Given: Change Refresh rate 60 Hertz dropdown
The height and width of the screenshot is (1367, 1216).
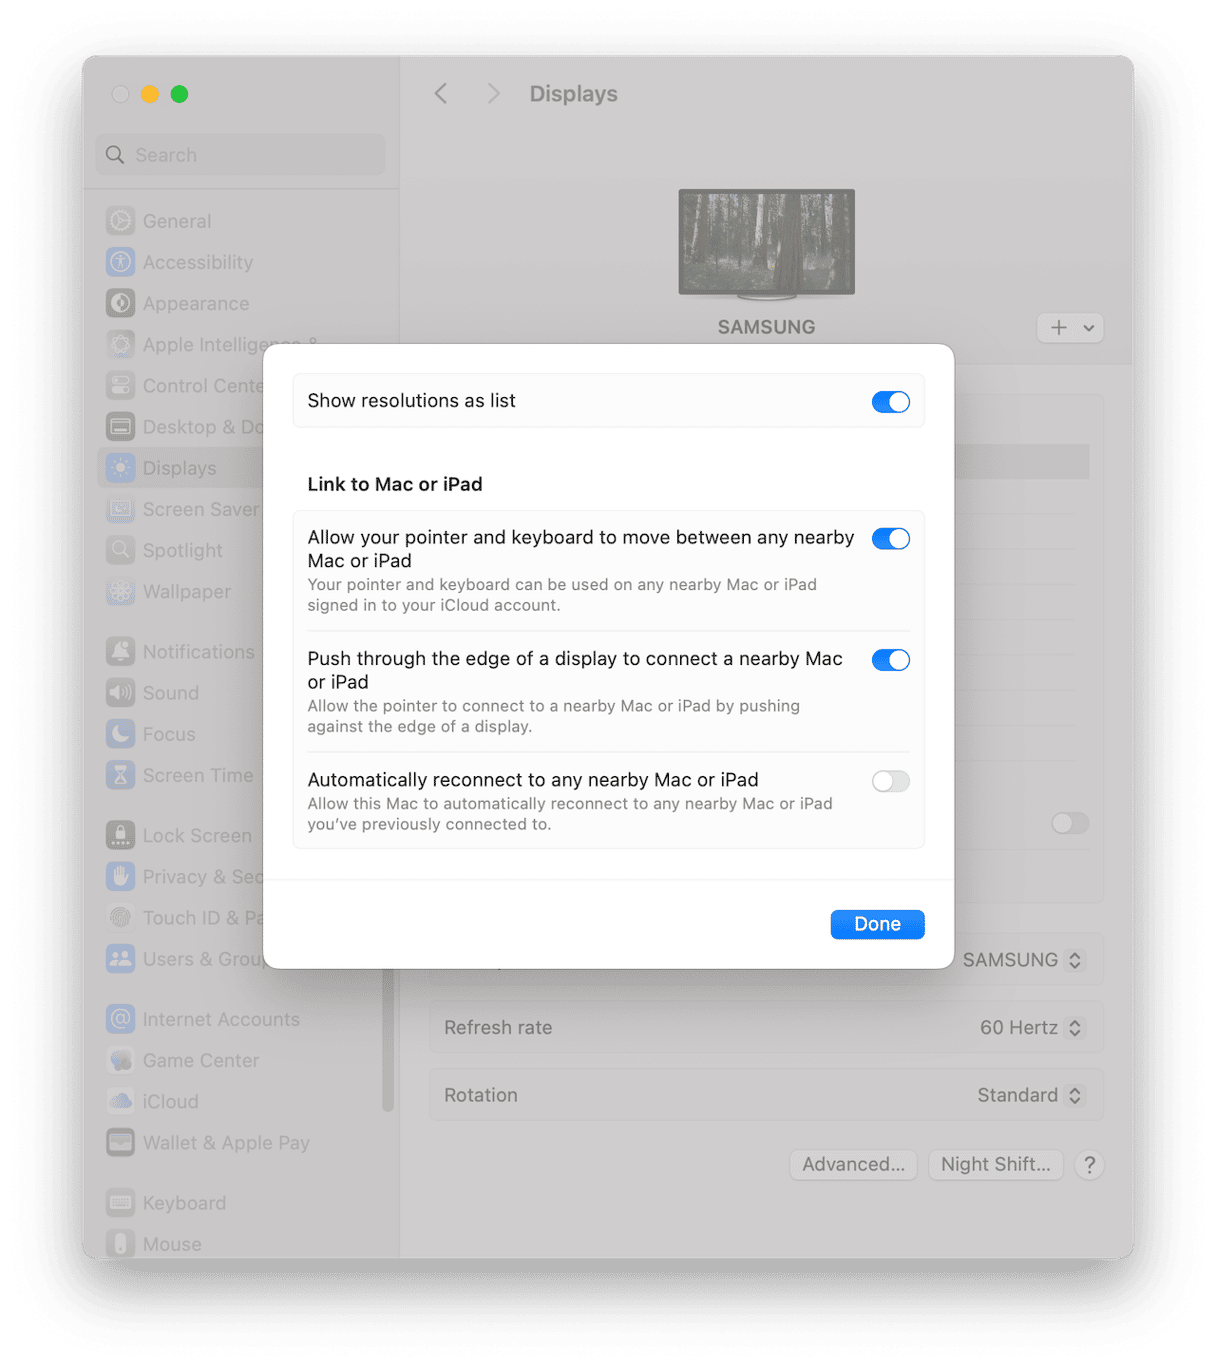Looking at the screenshot, I should click(1031, 1028).
